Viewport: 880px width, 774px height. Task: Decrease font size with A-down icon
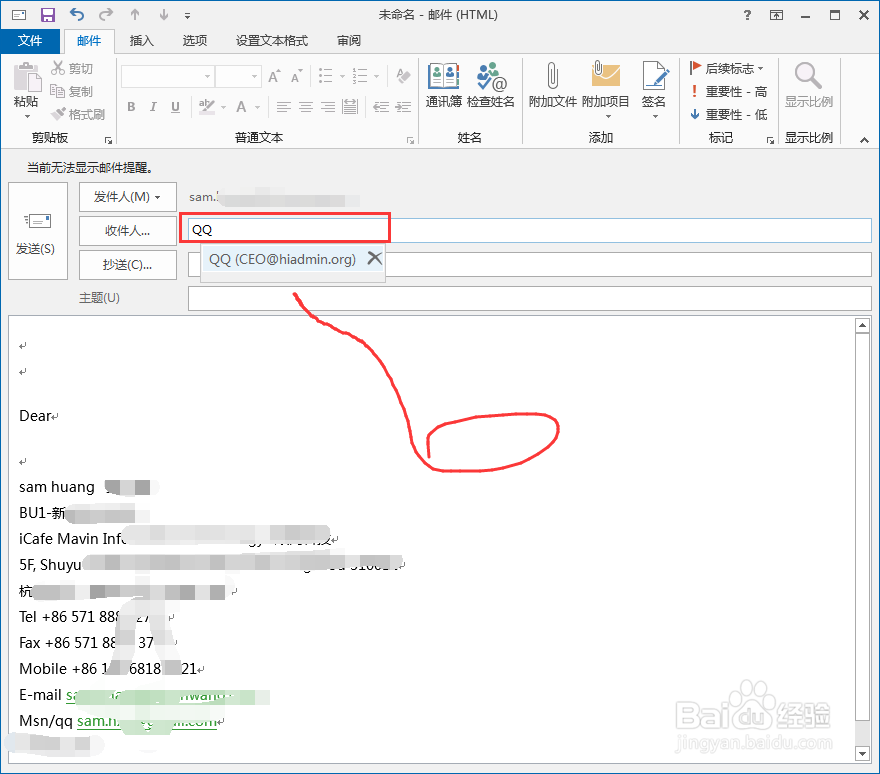(x=296, y=76)
